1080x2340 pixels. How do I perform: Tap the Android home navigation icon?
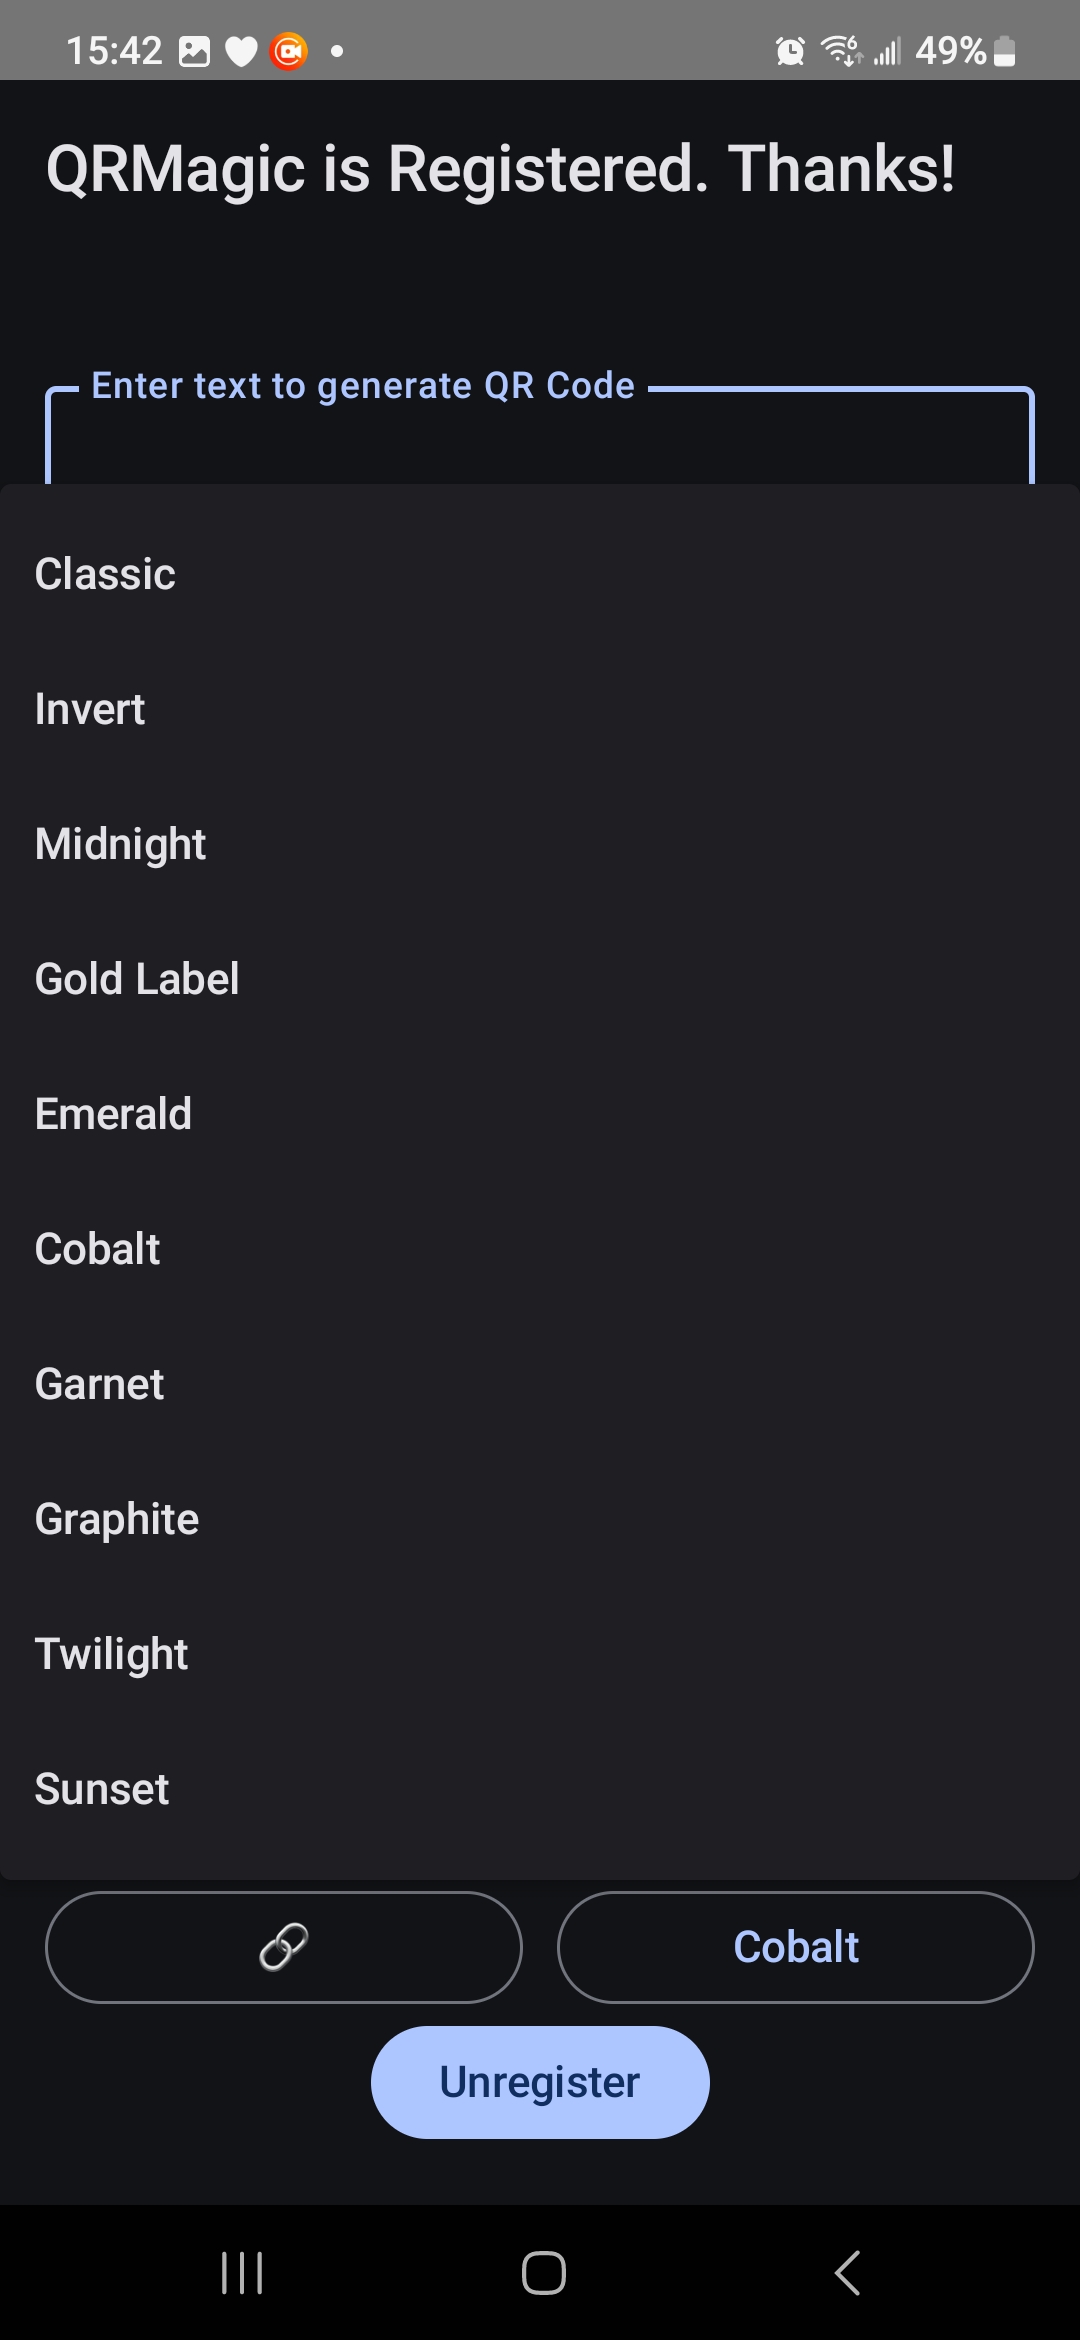[x=543, y=2273]
